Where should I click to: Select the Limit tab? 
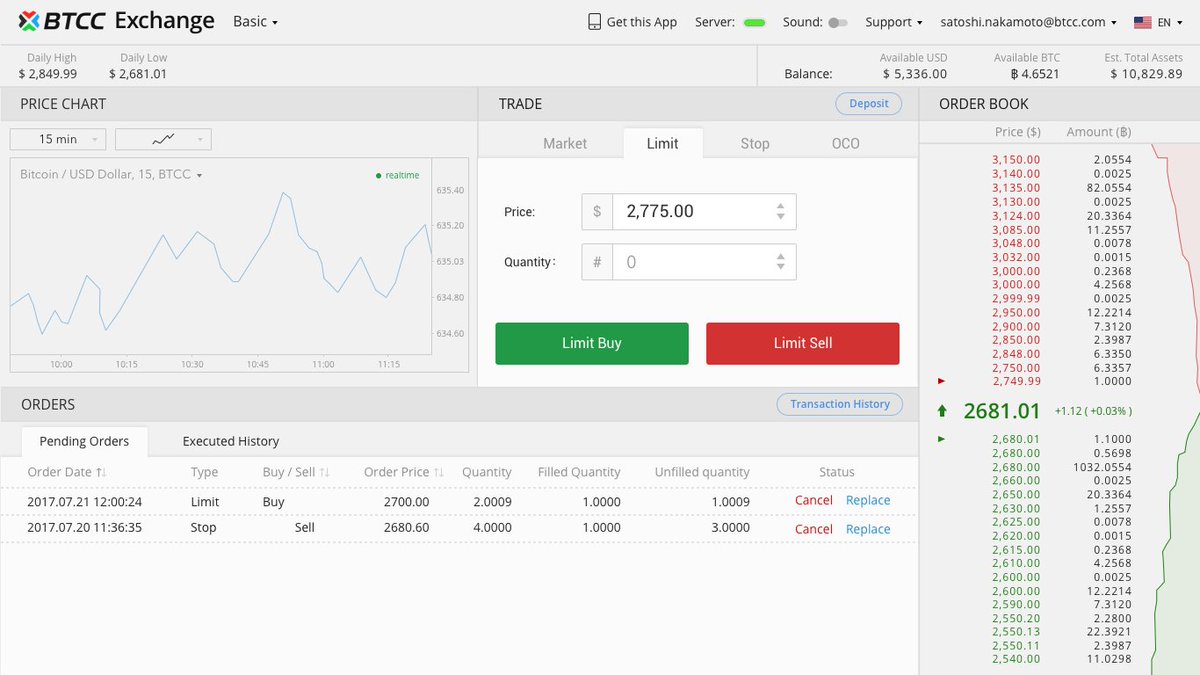tap(662, 143)
